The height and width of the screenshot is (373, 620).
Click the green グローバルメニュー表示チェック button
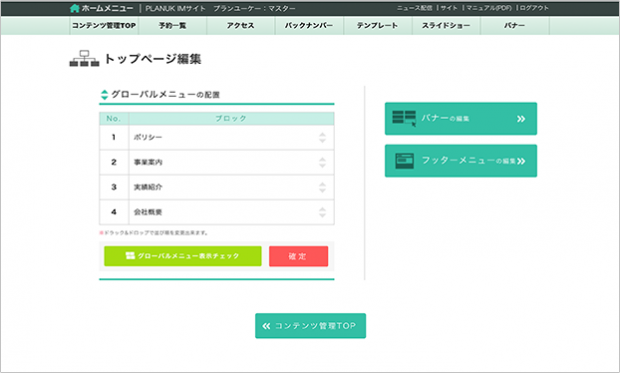183,256
